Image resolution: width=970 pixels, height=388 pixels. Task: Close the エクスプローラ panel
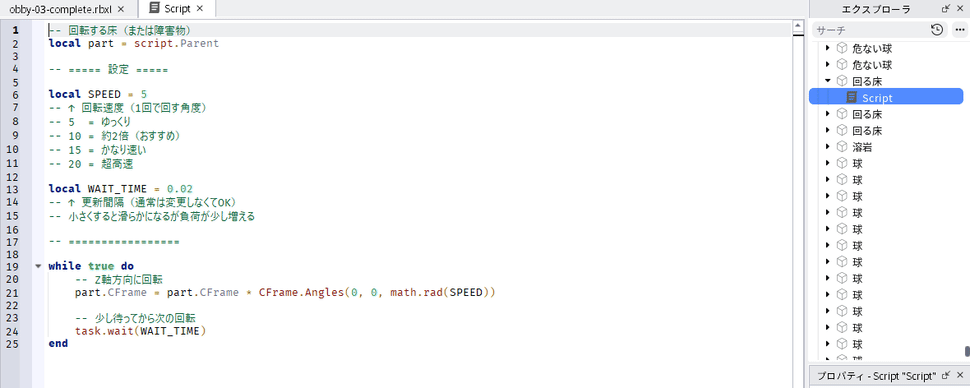[x=959, y=9]
